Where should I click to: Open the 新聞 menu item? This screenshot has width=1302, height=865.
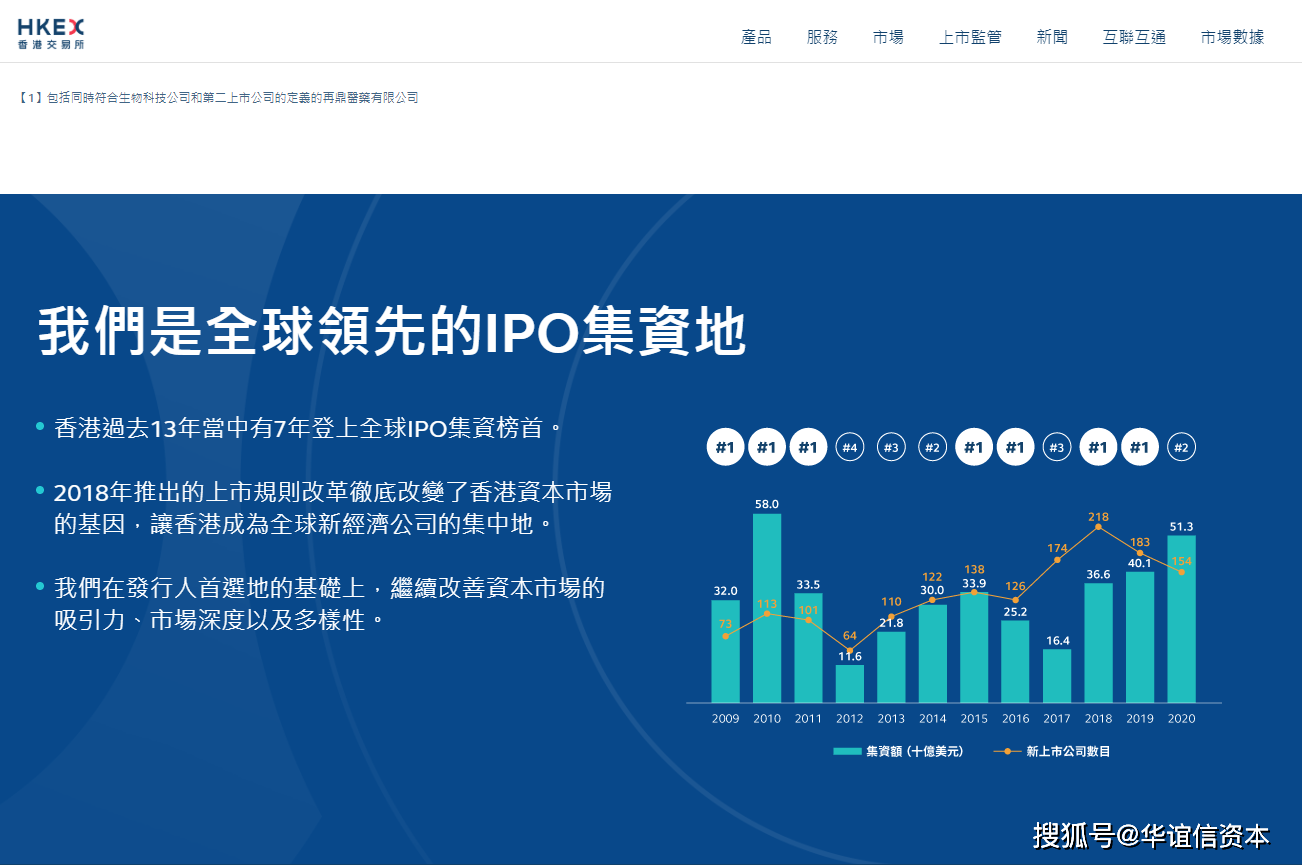[x=1052, y=37]
